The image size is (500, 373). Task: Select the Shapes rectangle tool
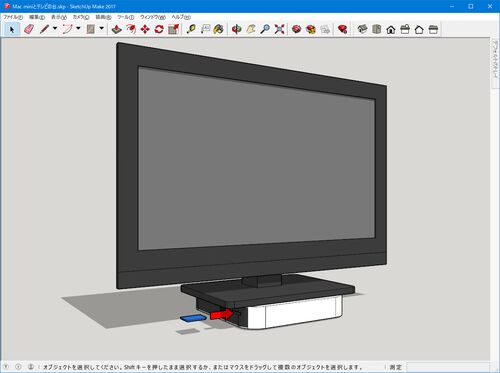[91, 29]
